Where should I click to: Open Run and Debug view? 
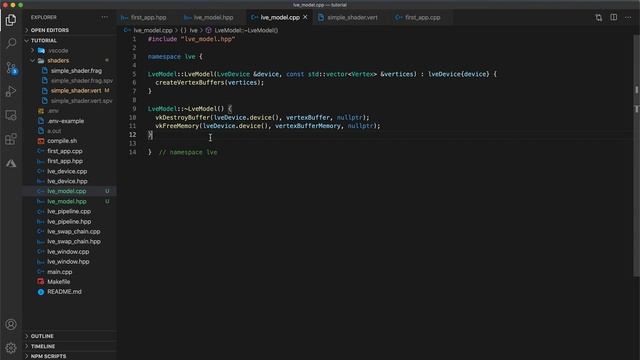click(x=11, y=91)
